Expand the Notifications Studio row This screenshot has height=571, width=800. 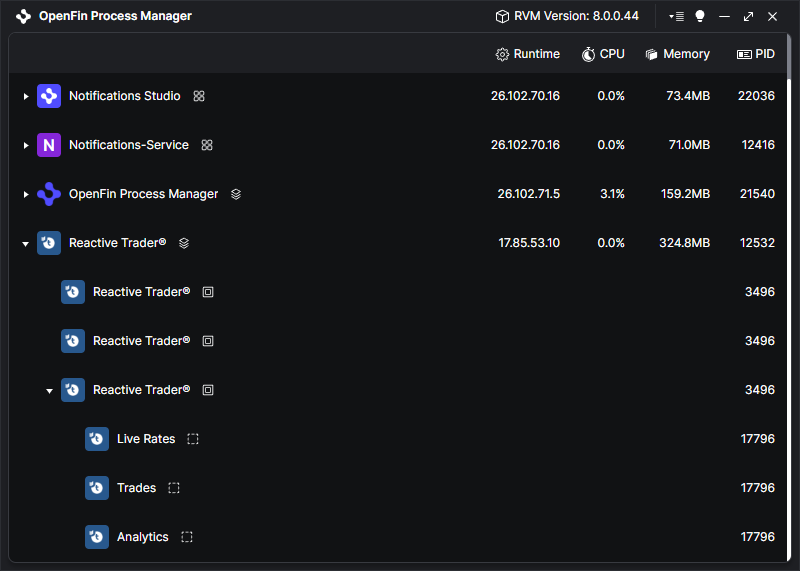(26, 96)
